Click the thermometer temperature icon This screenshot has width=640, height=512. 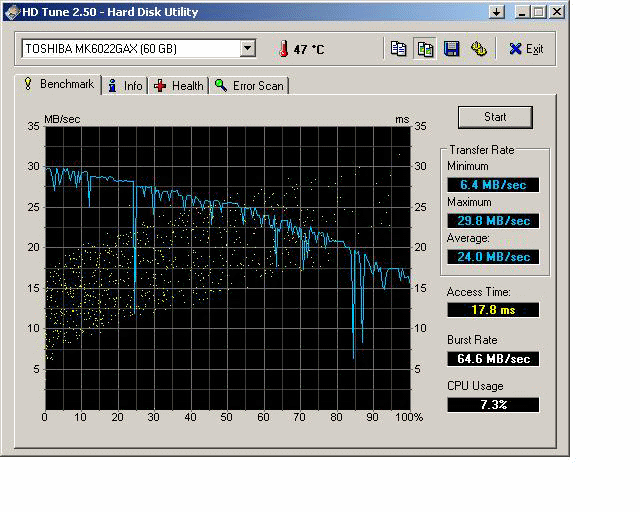[x=283, y=49]
